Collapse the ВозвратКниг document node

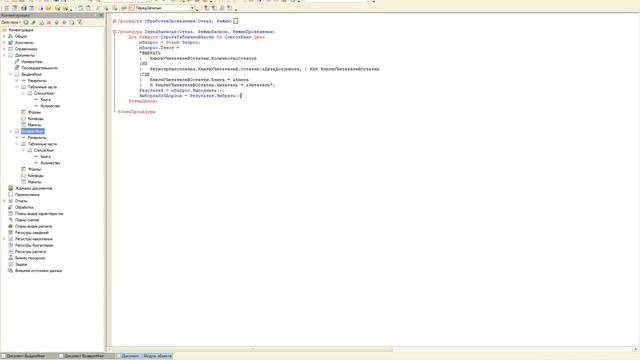[x=11, y=131]
